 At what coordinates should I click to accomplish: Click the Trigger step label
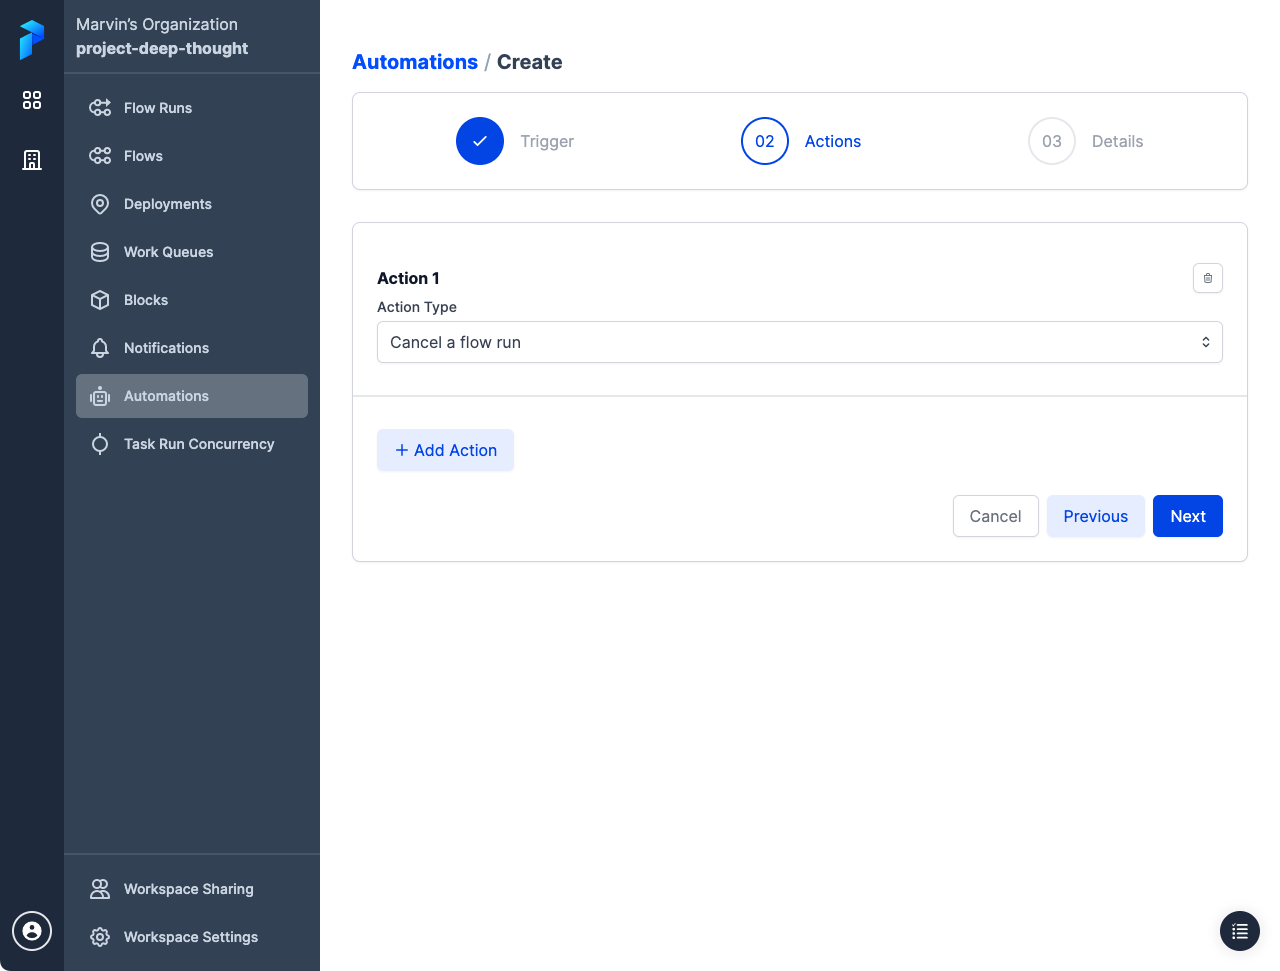(547, 141)
